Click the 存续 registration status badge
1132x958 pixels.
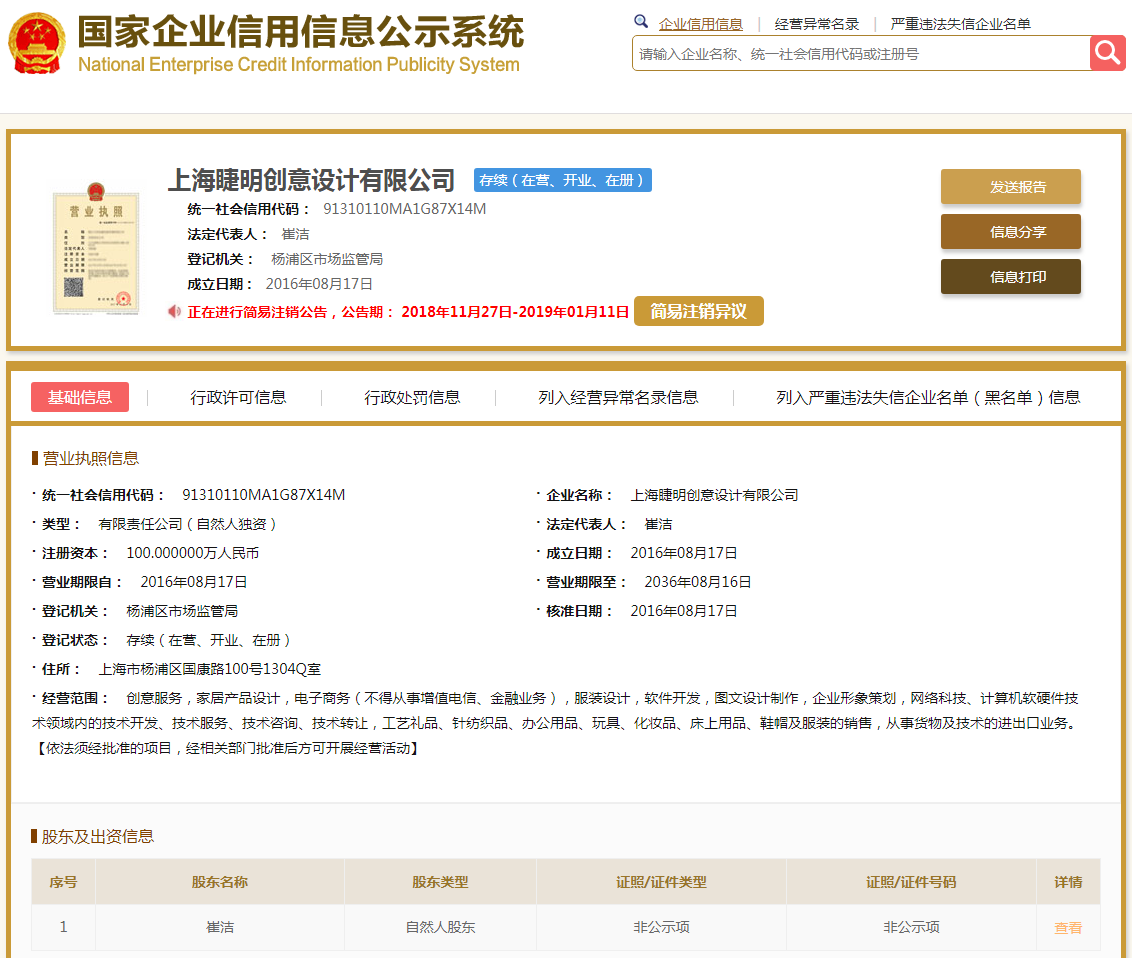[563, 180]
